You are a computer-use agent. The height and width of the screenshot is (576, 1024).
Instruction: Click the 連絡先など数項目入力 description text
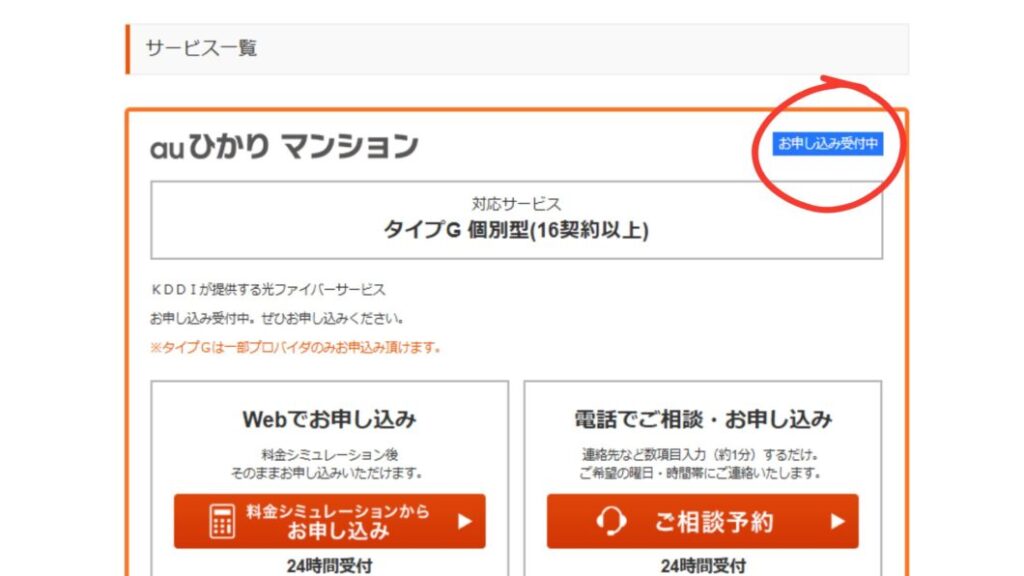(x=701, y=455)
